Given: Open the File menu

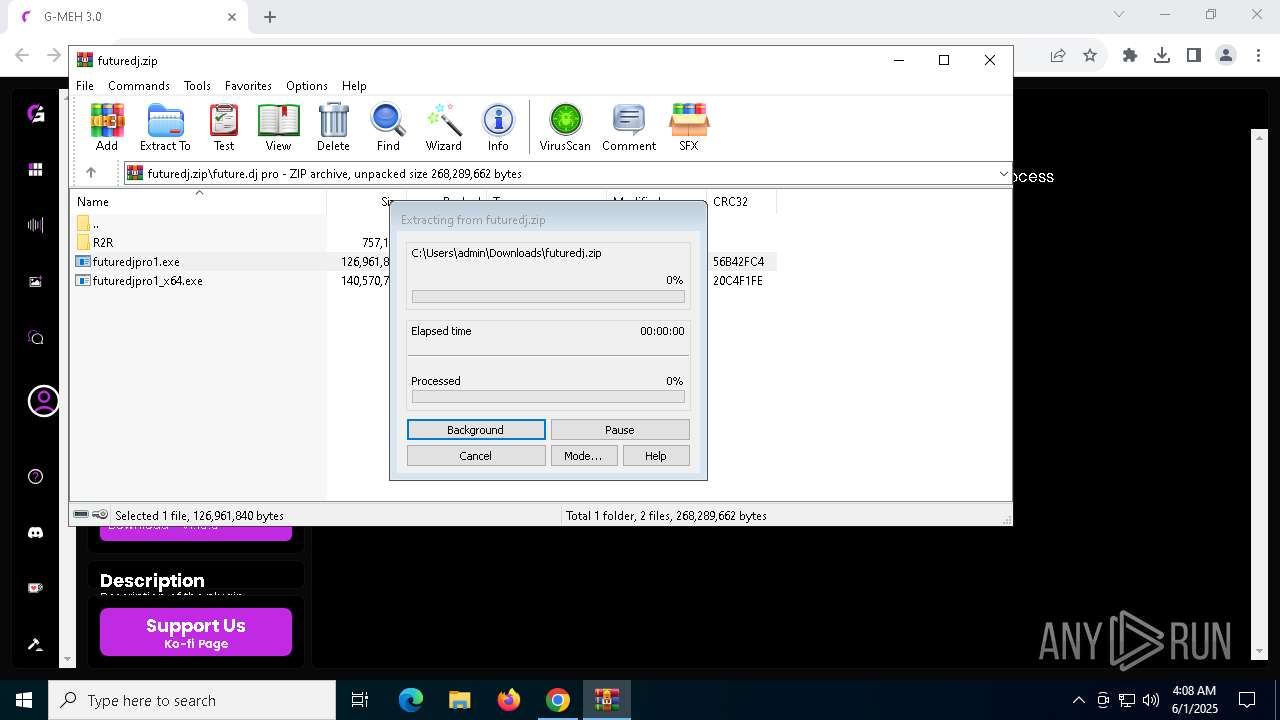Looking at the screenshot, I should click(85, 86).
